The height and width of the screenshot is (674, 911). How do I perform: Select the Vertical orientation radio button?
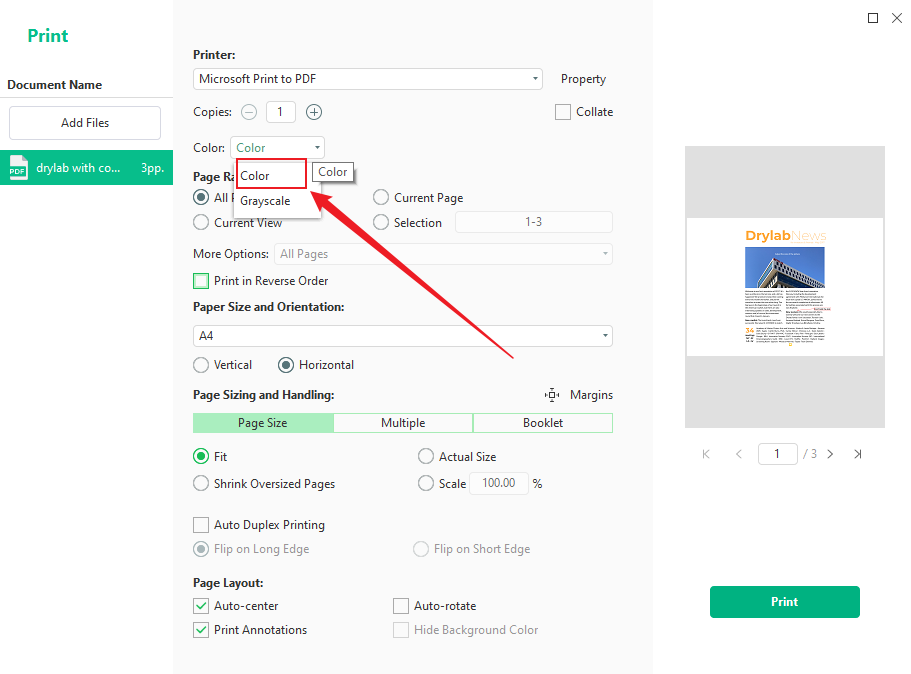click(199, 365)
